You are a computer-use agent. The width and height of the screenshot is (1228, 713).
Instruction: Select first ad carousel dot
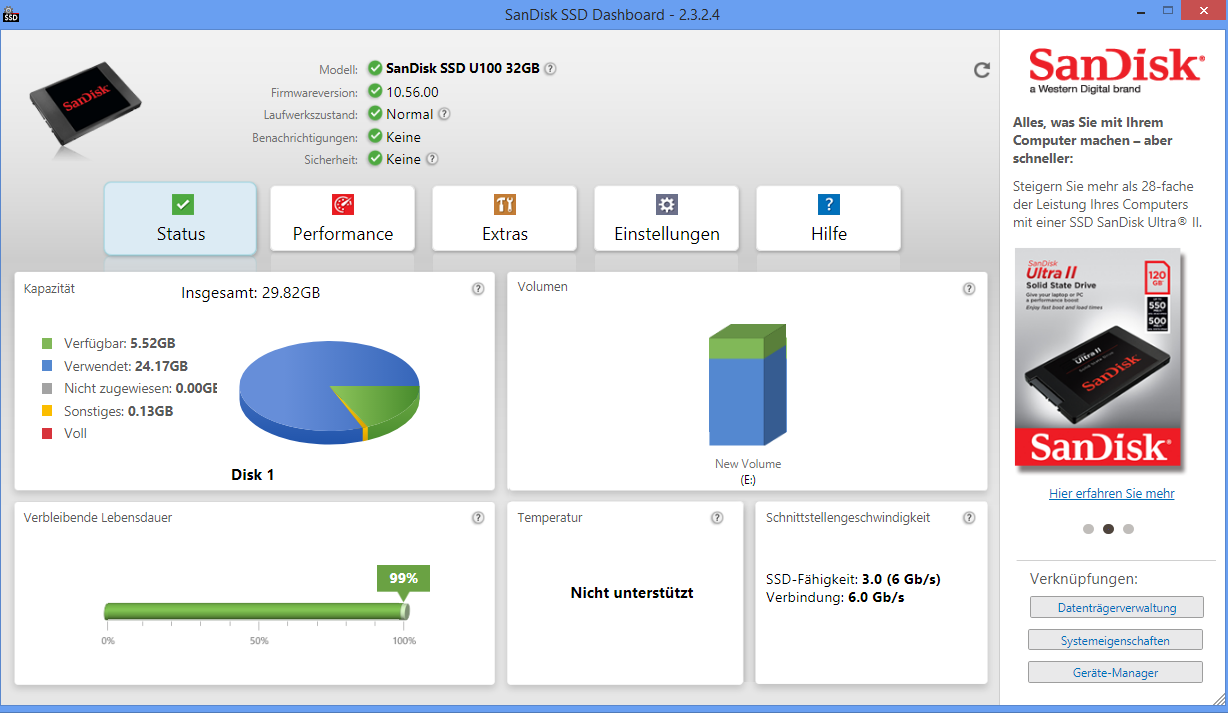(1089, 529)
